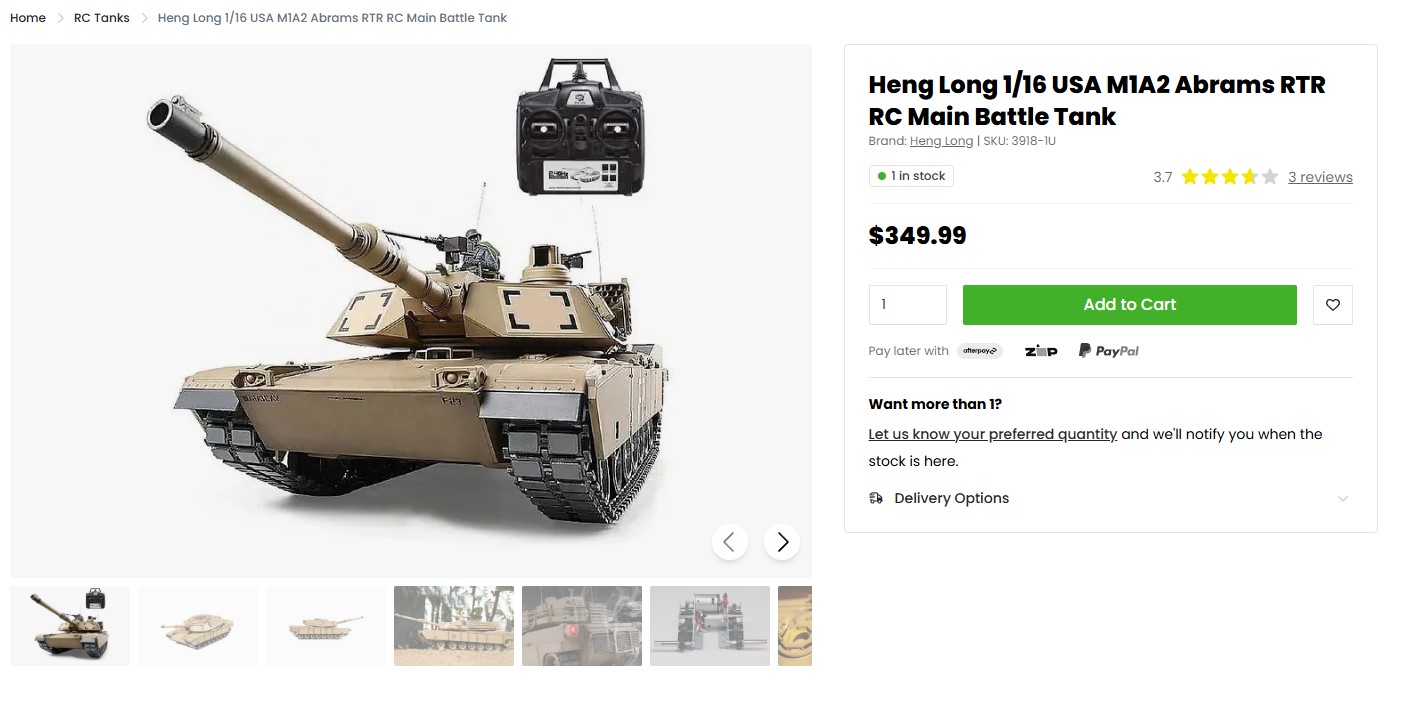
Task: Click the fourth gold star in the rating
Action: (x=1248, y=176)
